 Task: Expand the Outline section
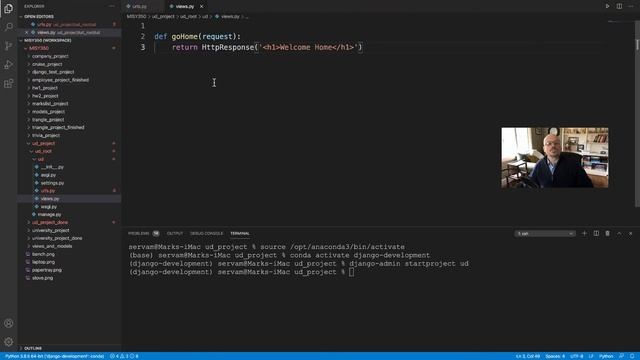(x=33, y=348)
